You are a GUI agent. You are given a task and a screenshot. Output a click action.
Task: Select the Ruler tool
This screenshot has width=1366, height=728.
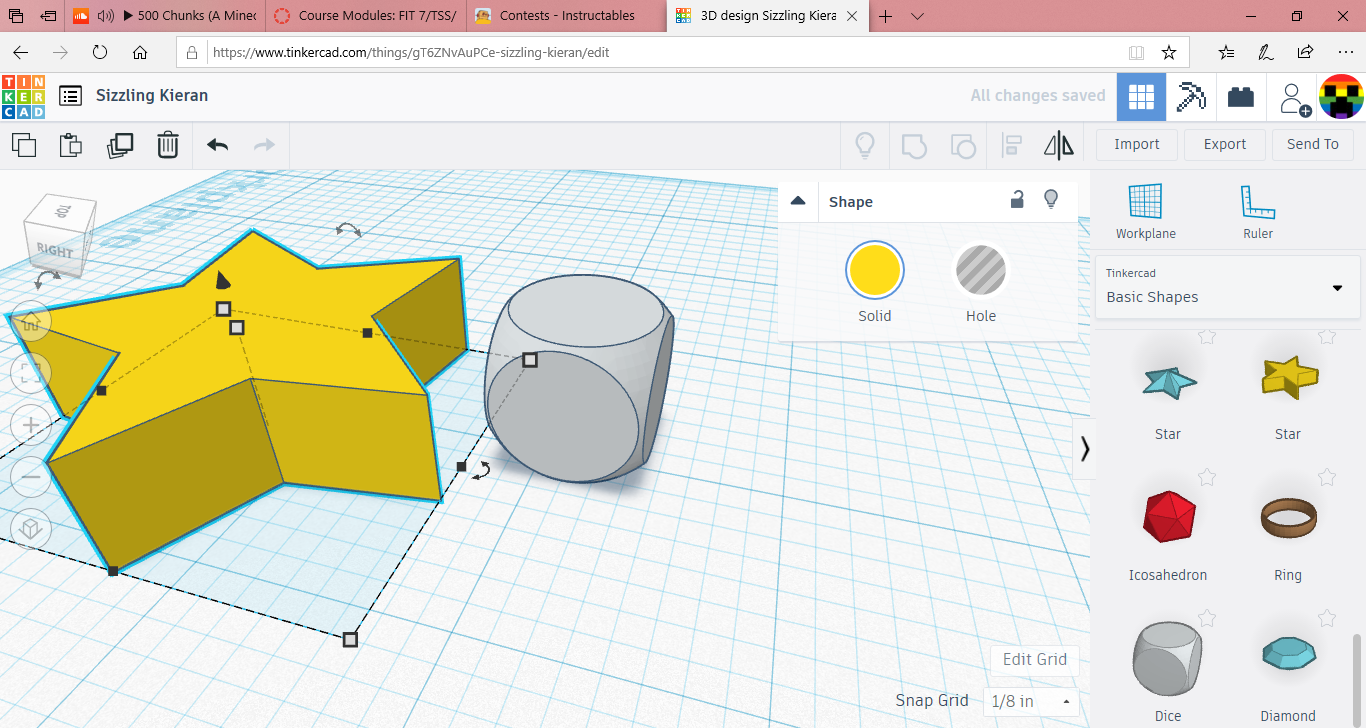1258,211
